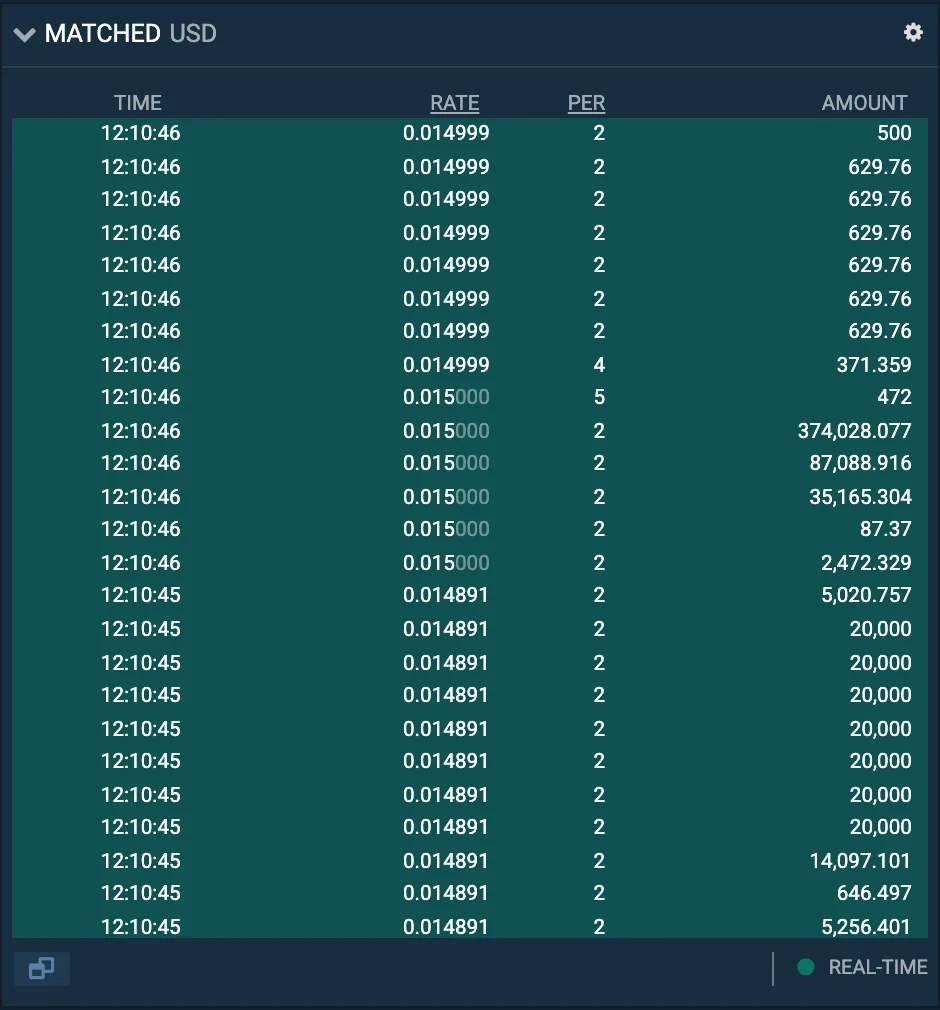Select the row with amount 500

pyautogui.click(x=470, y=133)
